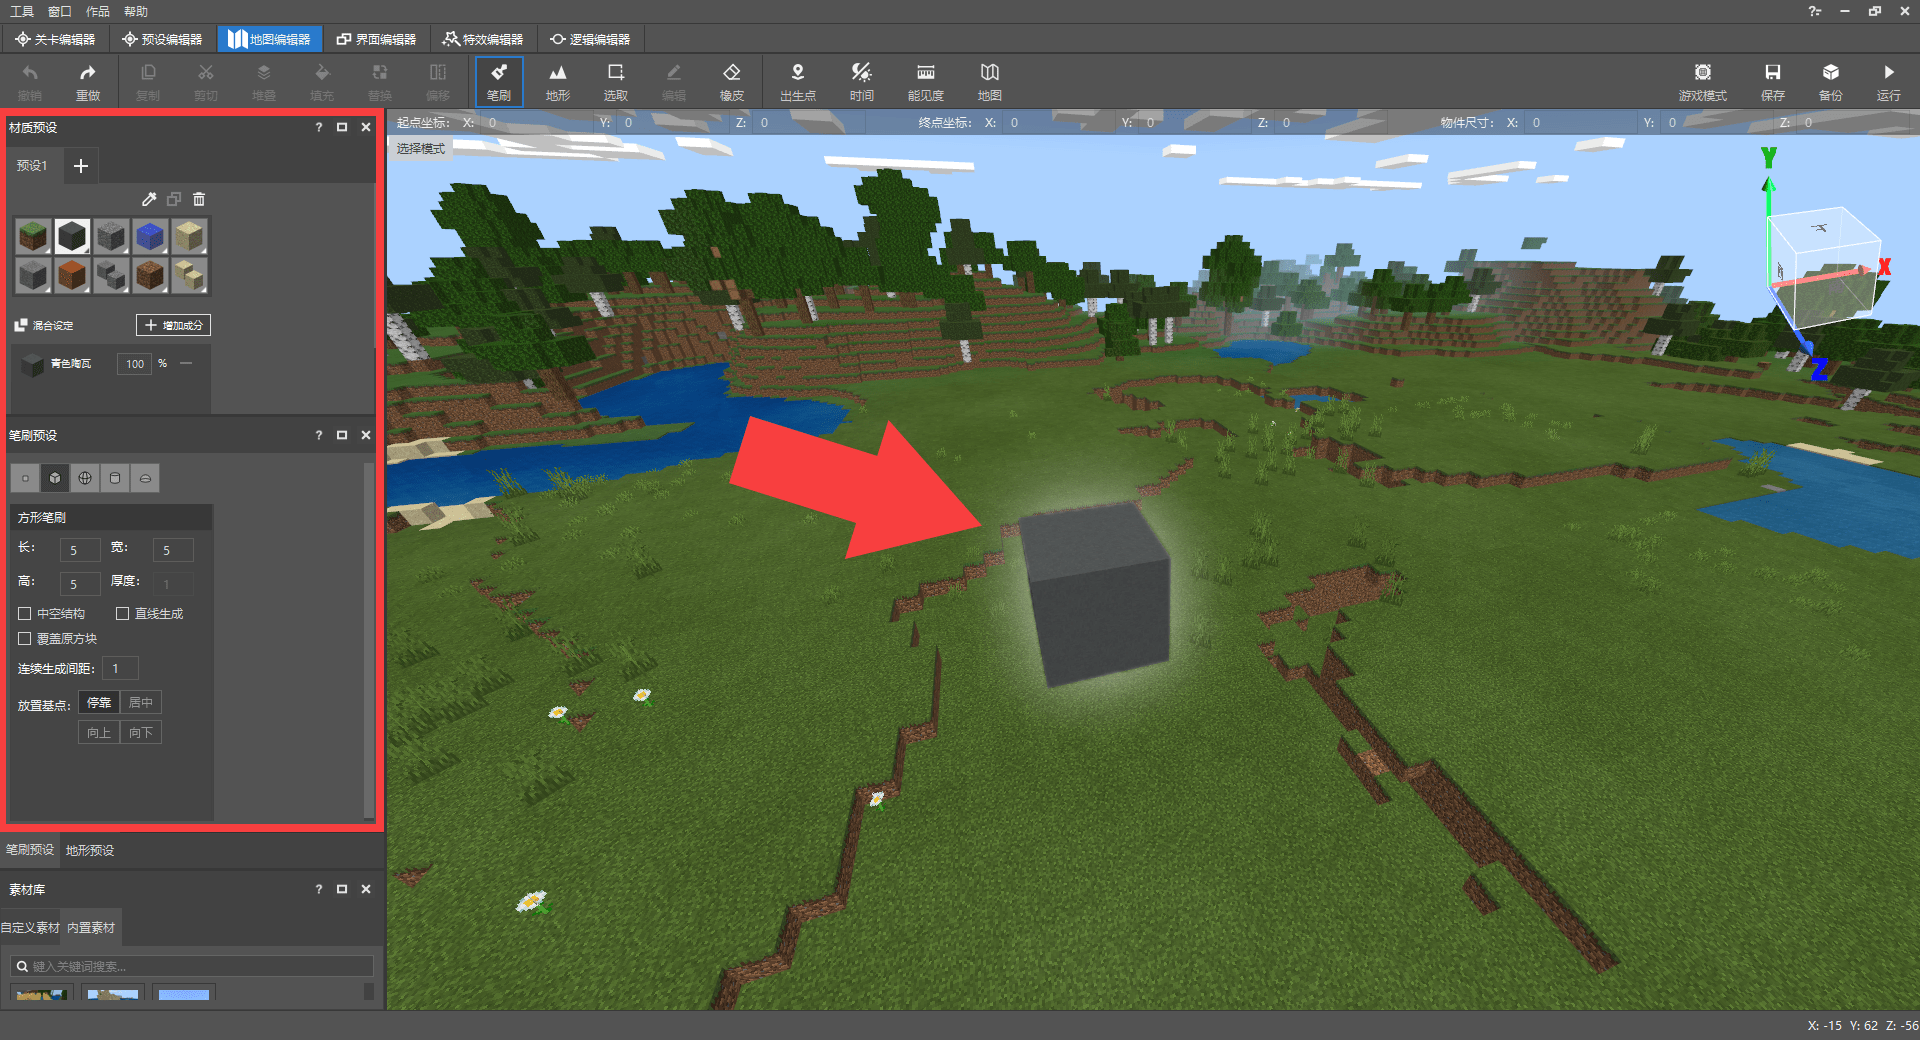Switch to 地形预设 tab
This screenshot has width=1920, height=1040.
pyautogui.click(x=90, y=850)
